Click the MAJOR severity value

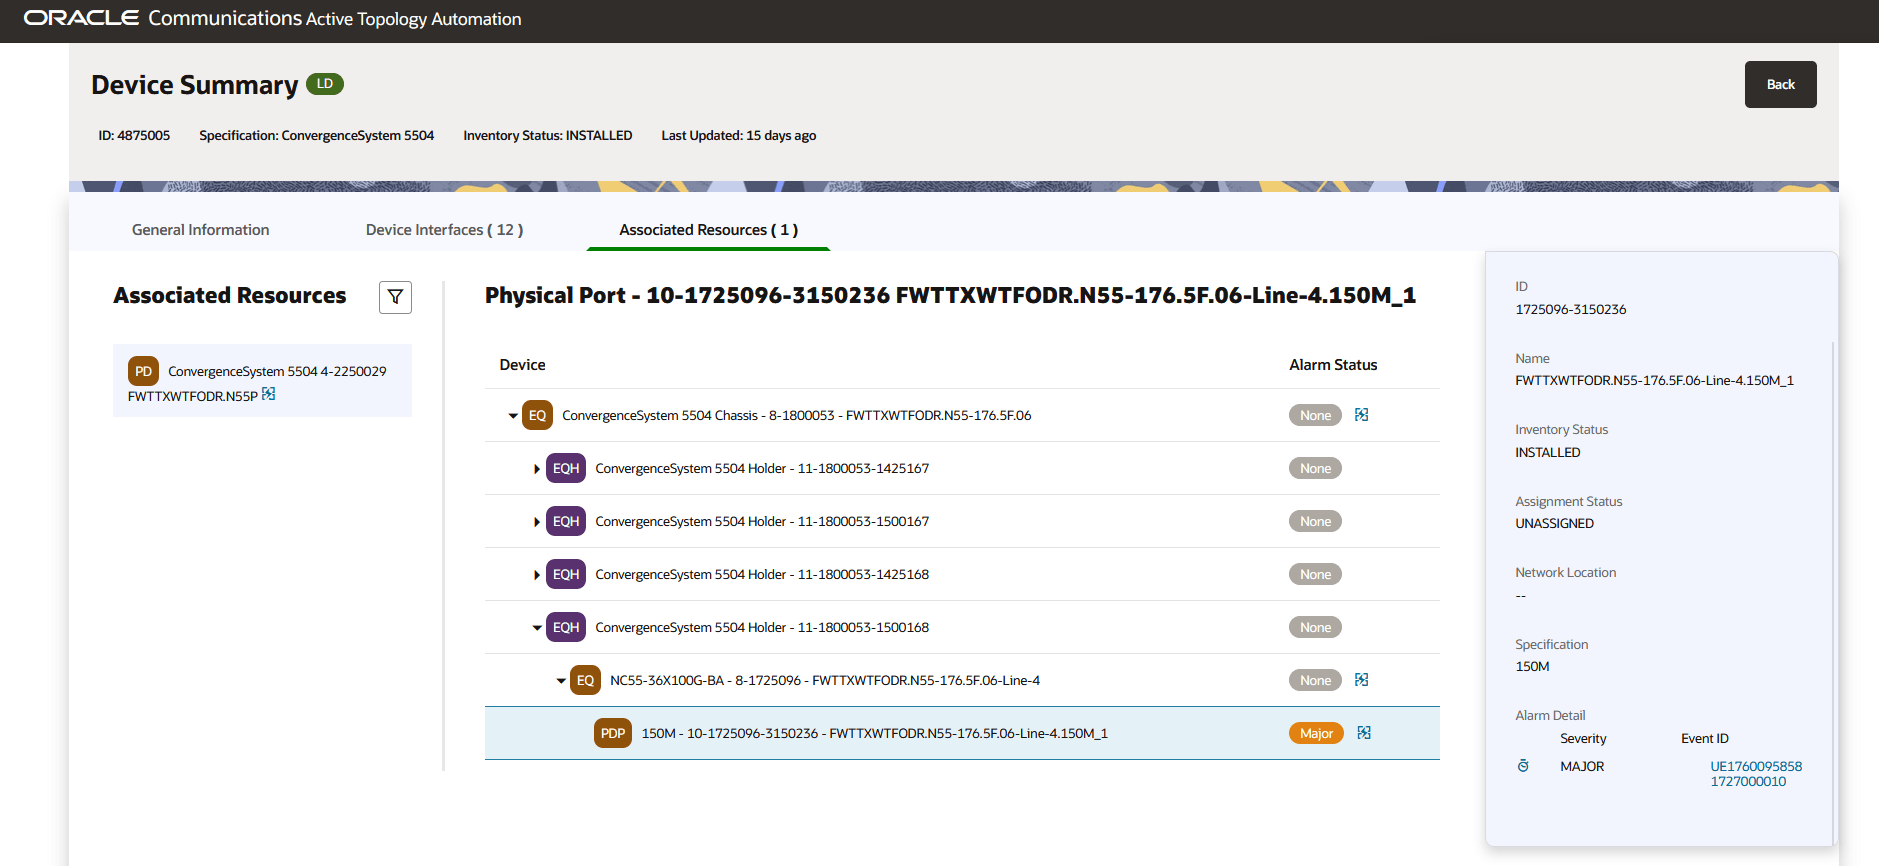1582,766
